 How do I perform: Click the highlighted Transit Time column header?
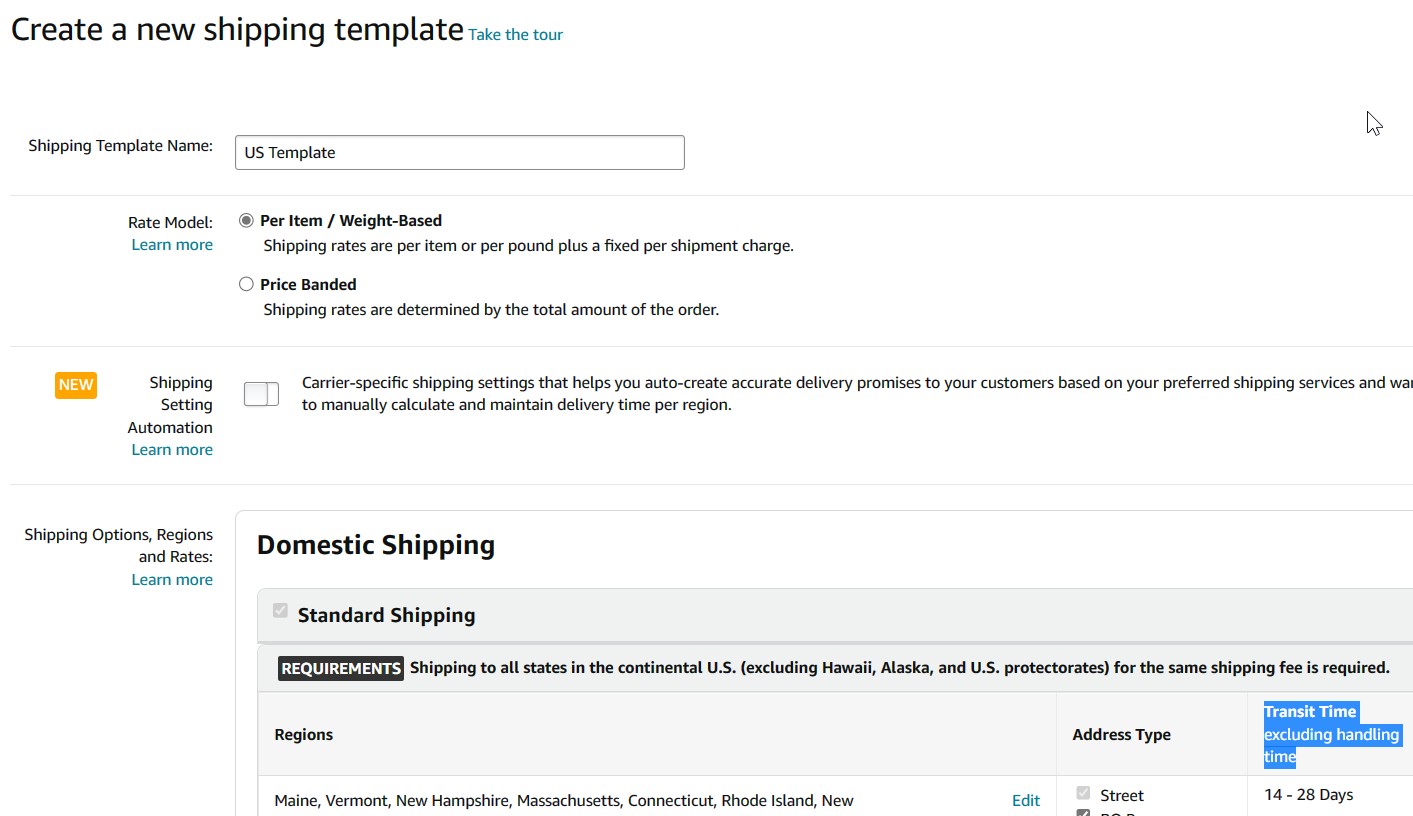pos(1331,734)
